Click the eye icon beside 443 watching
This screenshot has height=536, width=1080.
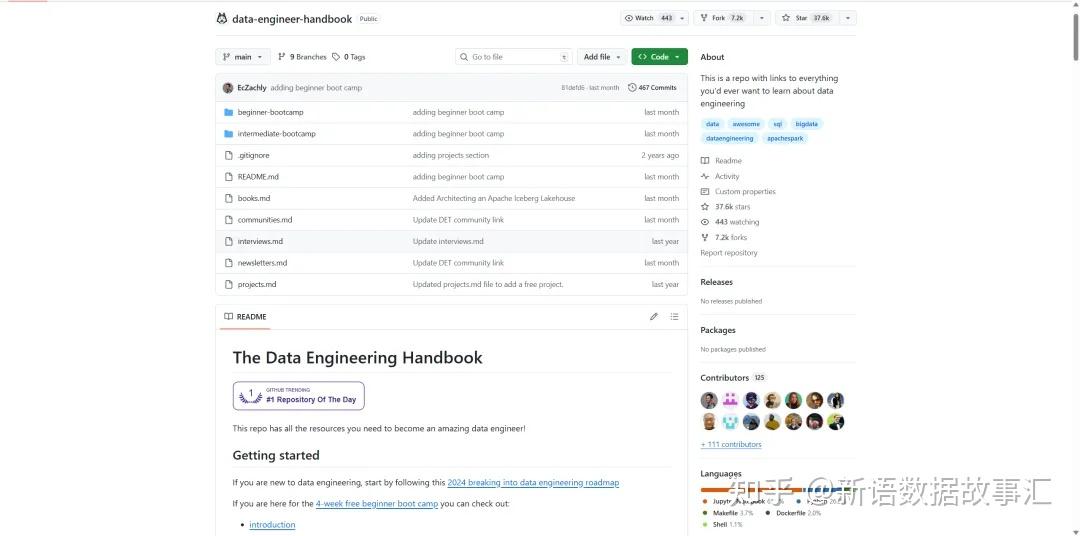click(705, 222)
